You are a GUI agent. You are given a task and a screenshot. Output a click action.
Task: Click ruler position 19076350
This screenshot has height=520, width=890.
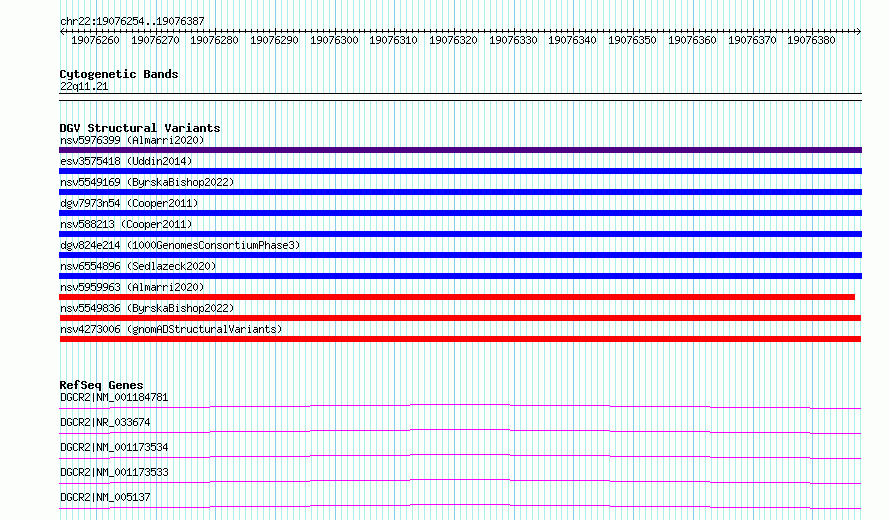coord(632,40)
